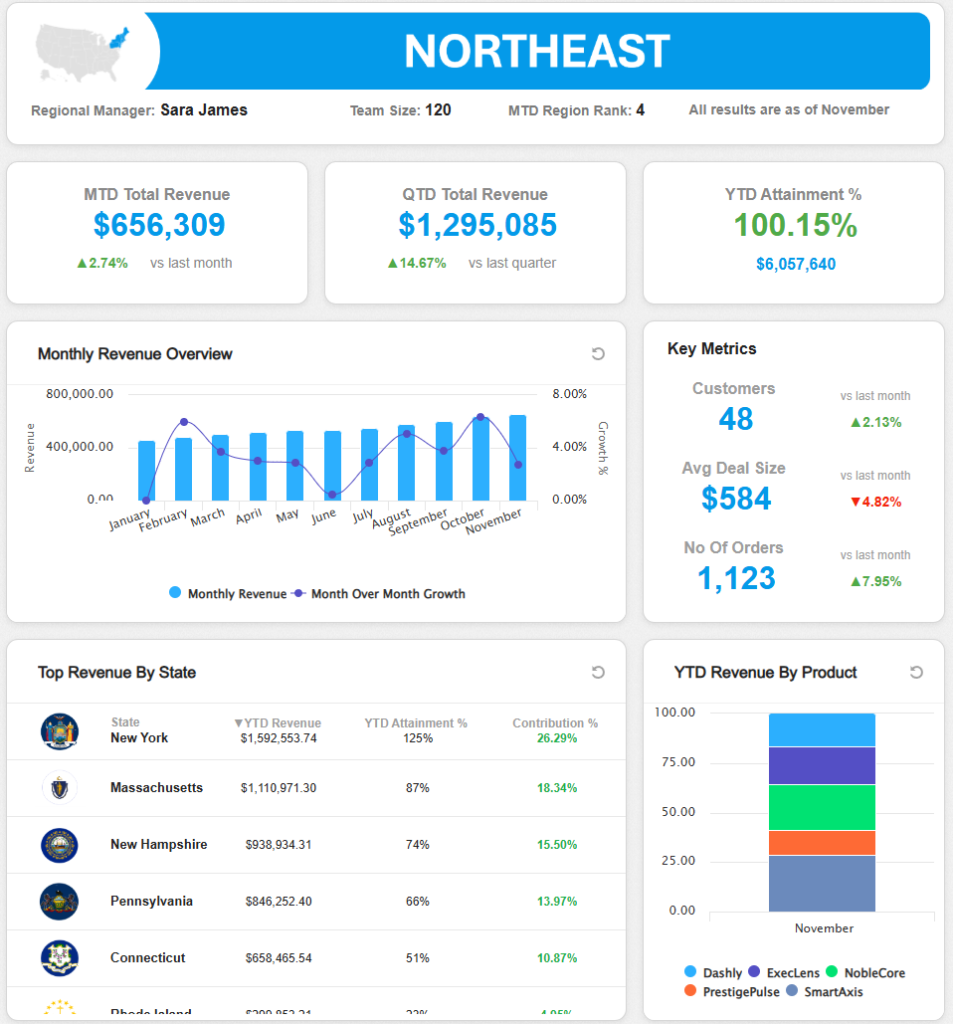
Task: Reset the YTD Revenue By Product chart
Action: coord(916,673)
